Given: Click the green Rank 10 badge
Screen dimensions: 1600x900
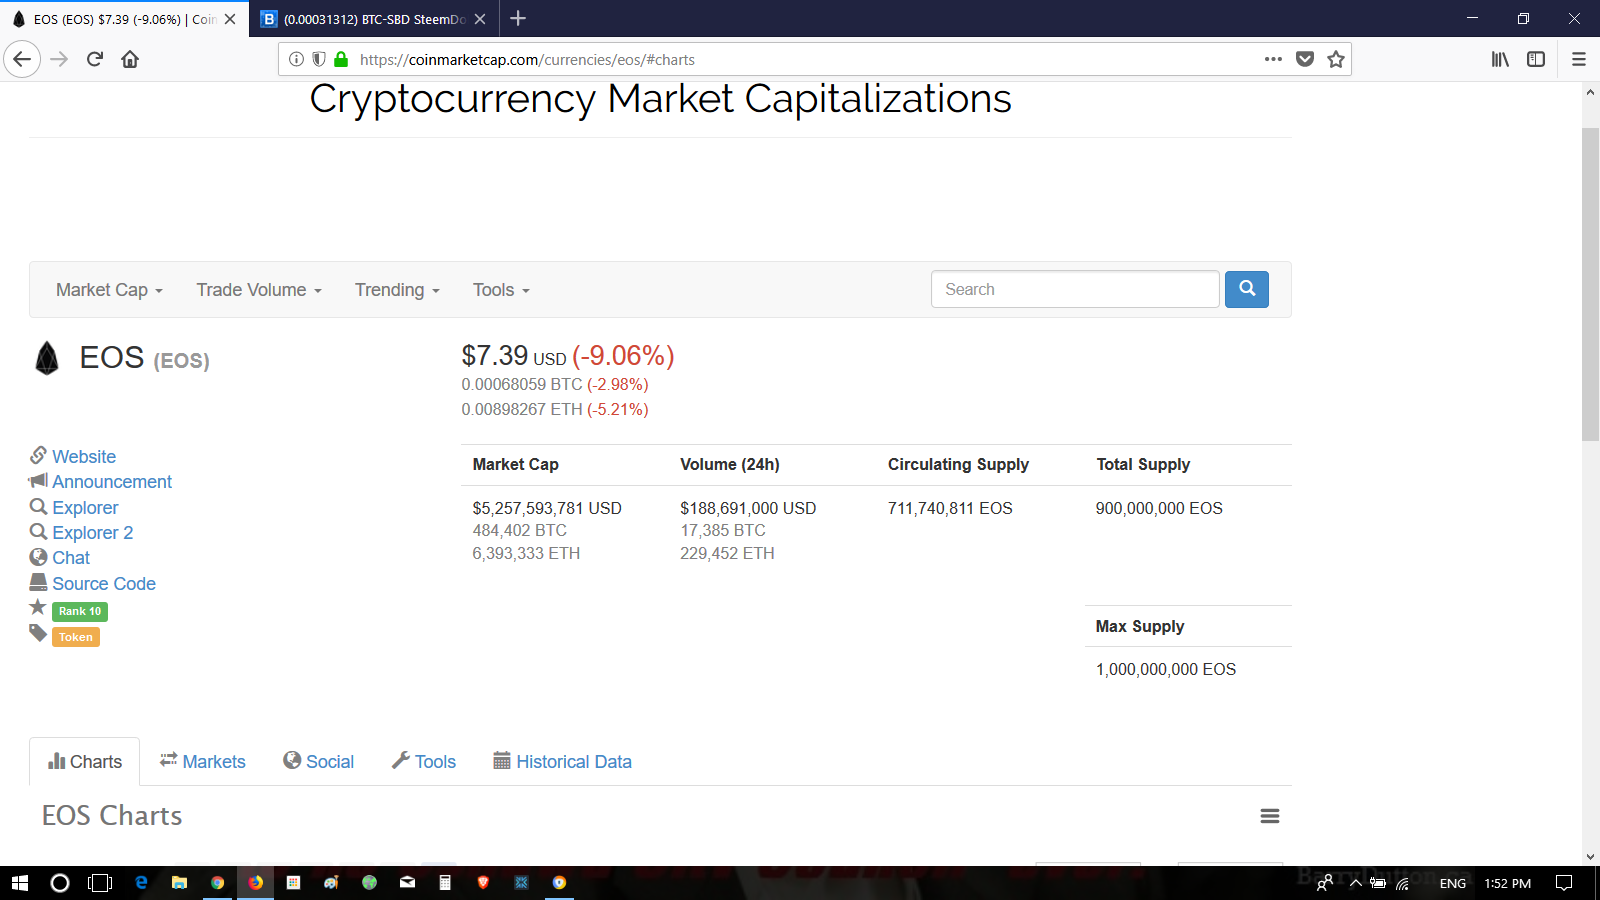Looking at the screenshot, I should tap(80, 611).
